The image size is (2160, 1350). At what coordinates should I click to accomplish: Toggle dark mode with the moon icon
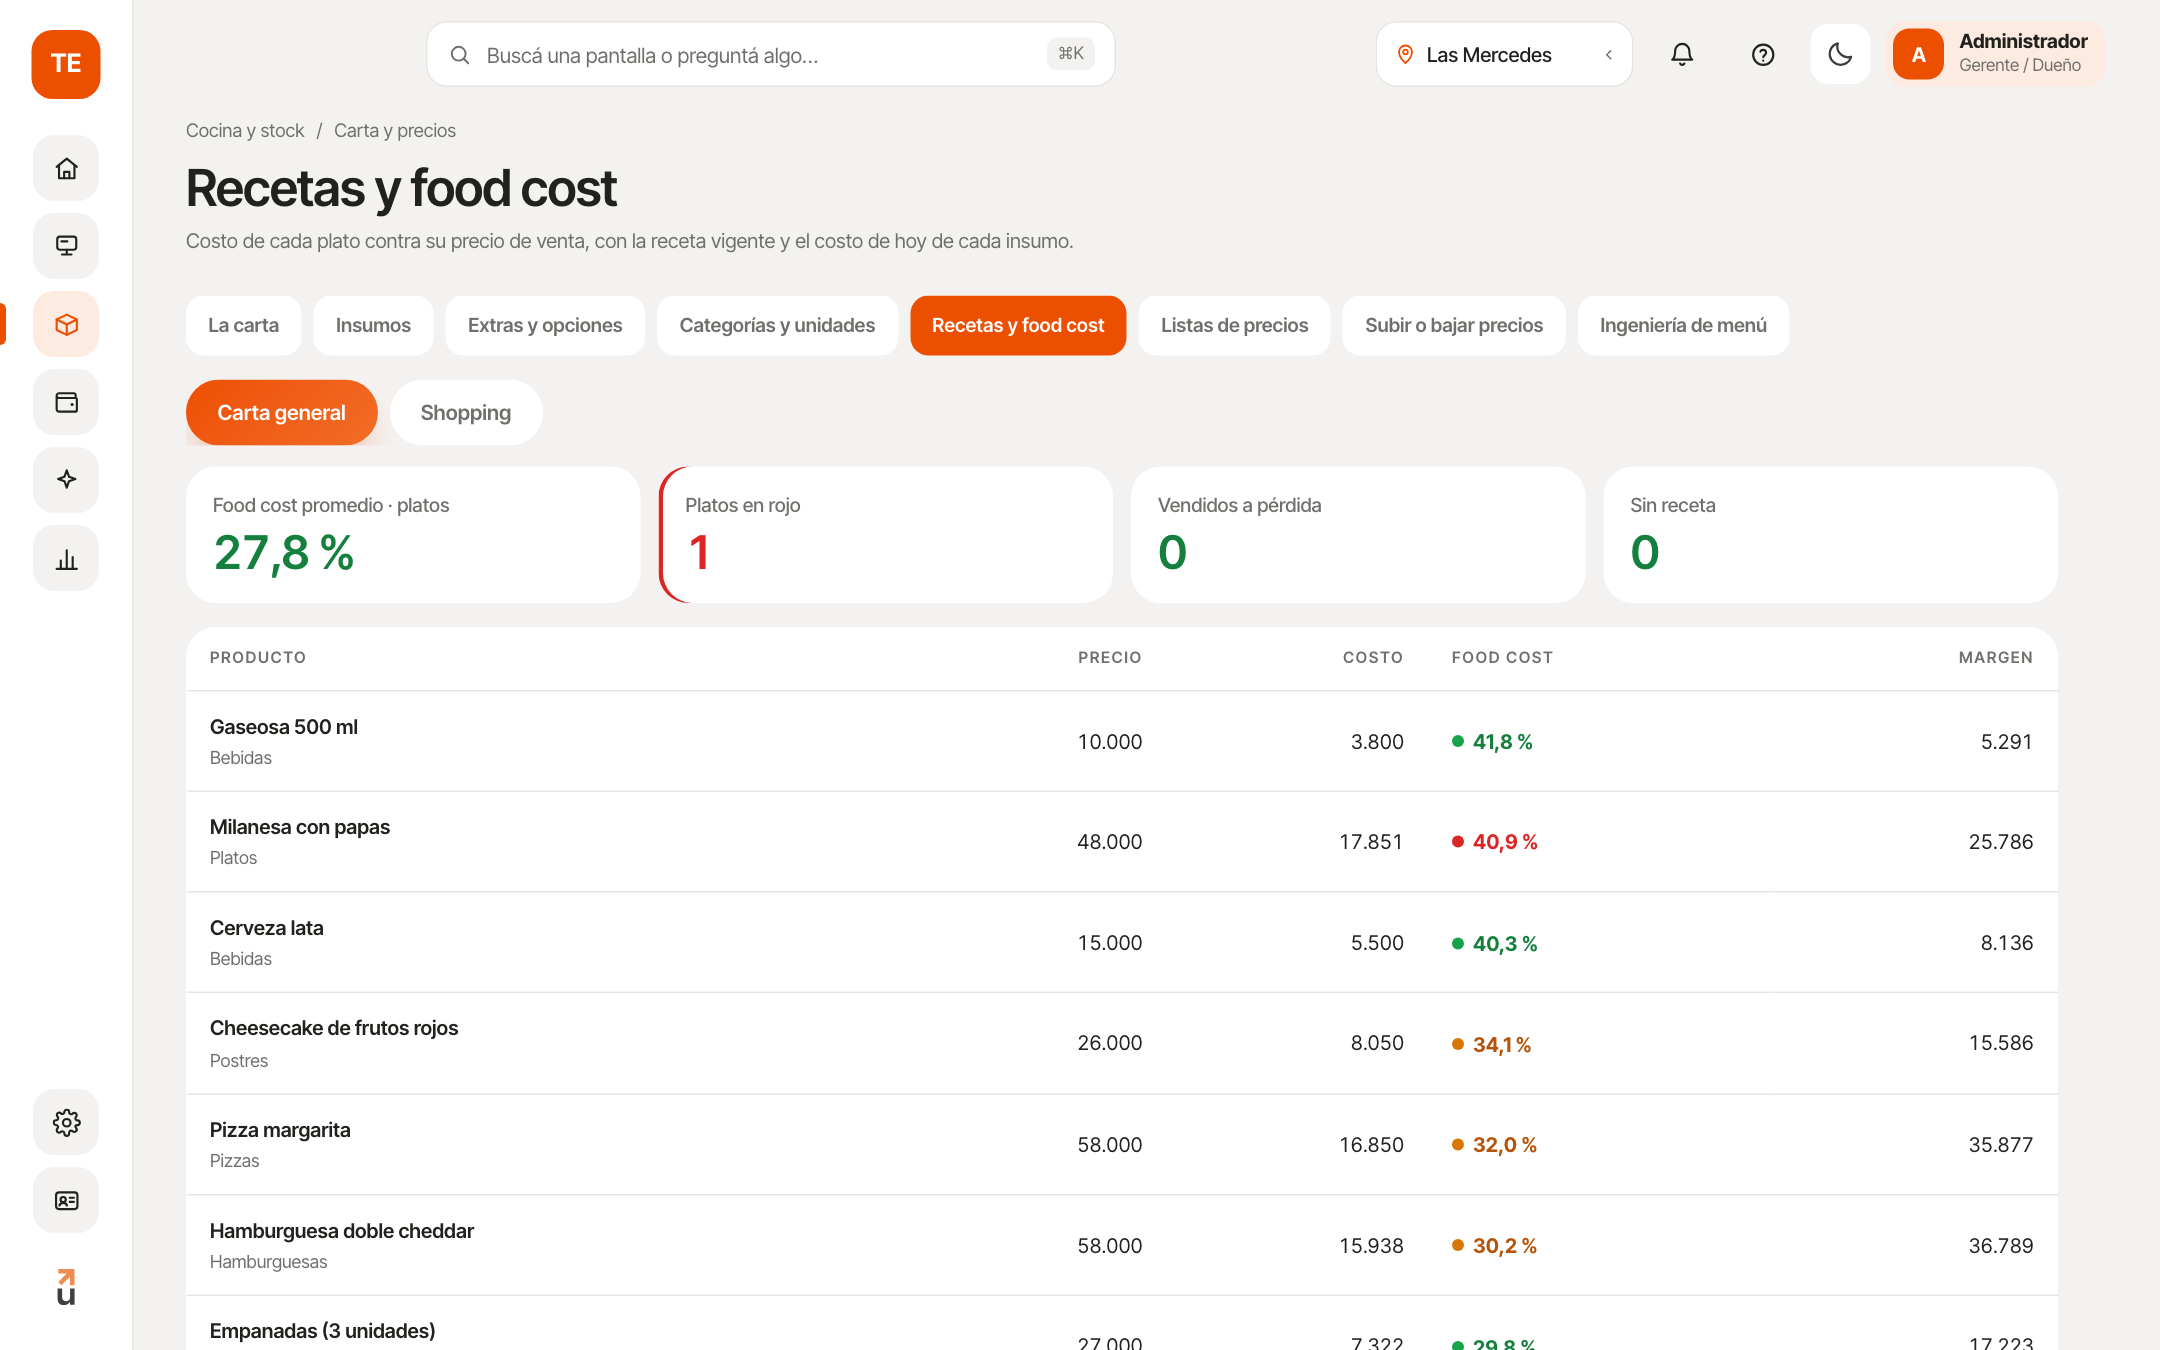(1840, 54)
